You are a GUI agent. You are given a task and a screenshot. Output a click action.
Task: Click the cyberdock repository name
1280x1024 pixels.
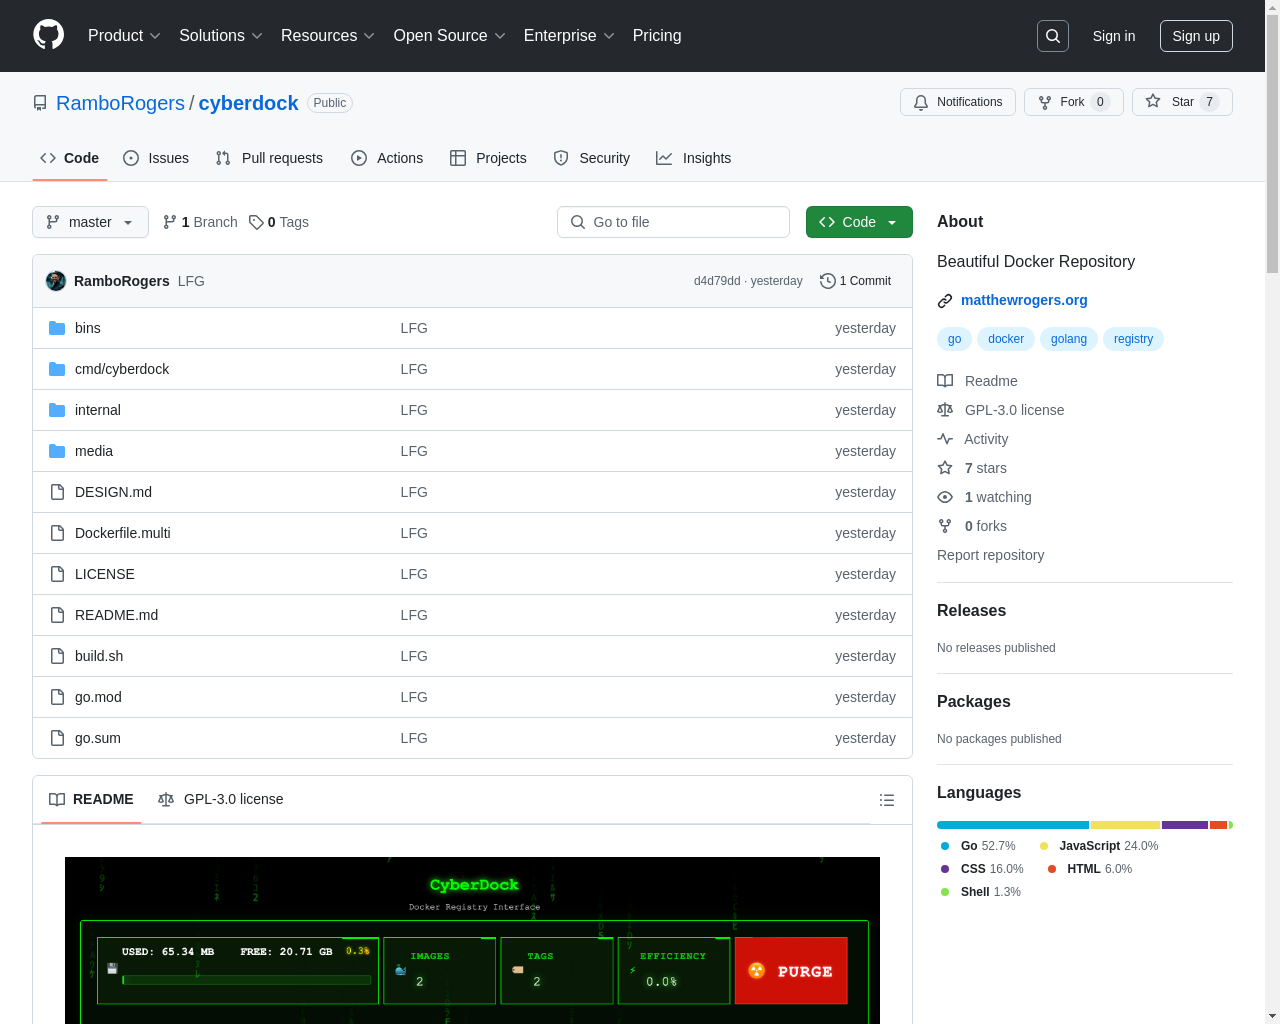[x=248, y=103]
